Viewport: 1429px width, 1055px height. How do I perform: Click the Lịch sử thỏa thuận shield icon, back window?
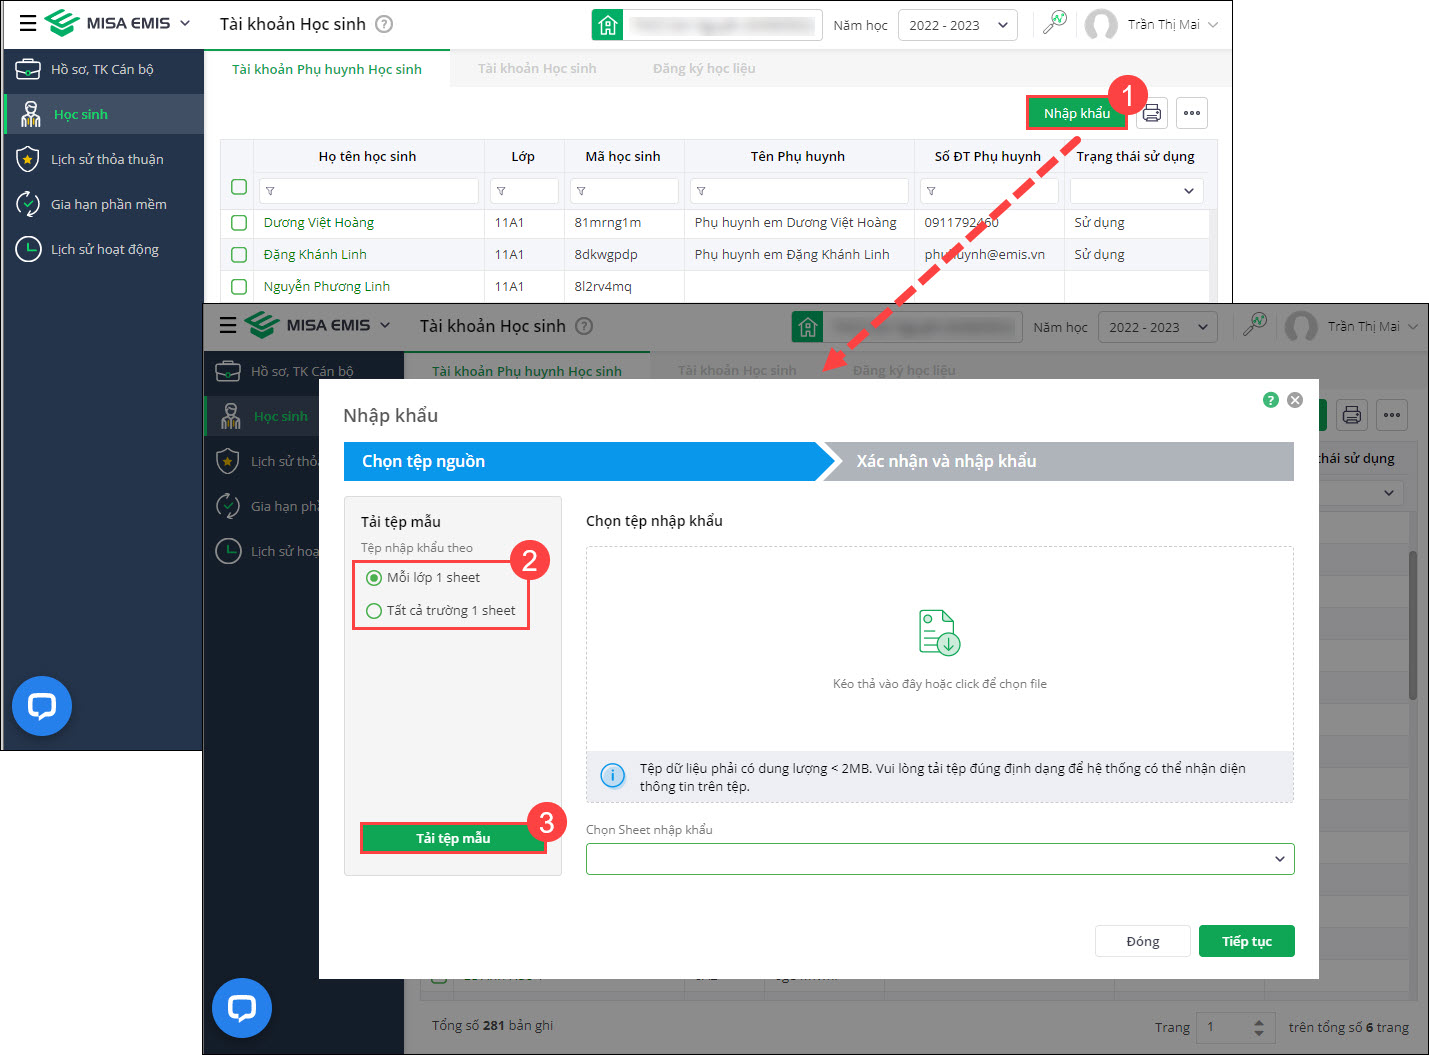click(x=28, y=159)
